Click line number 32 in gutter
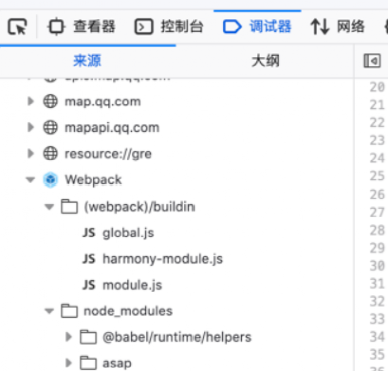 [377, 301]
